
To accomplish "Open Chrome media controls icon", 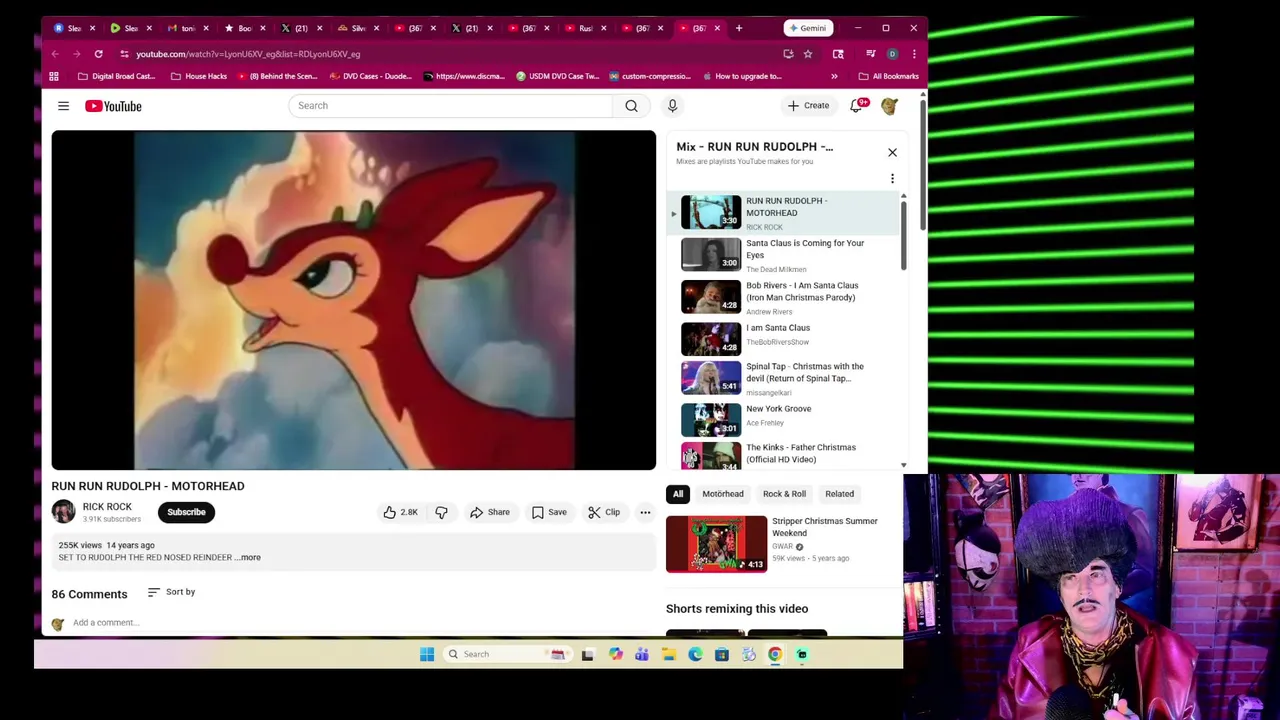I will [x=871, y=54].
